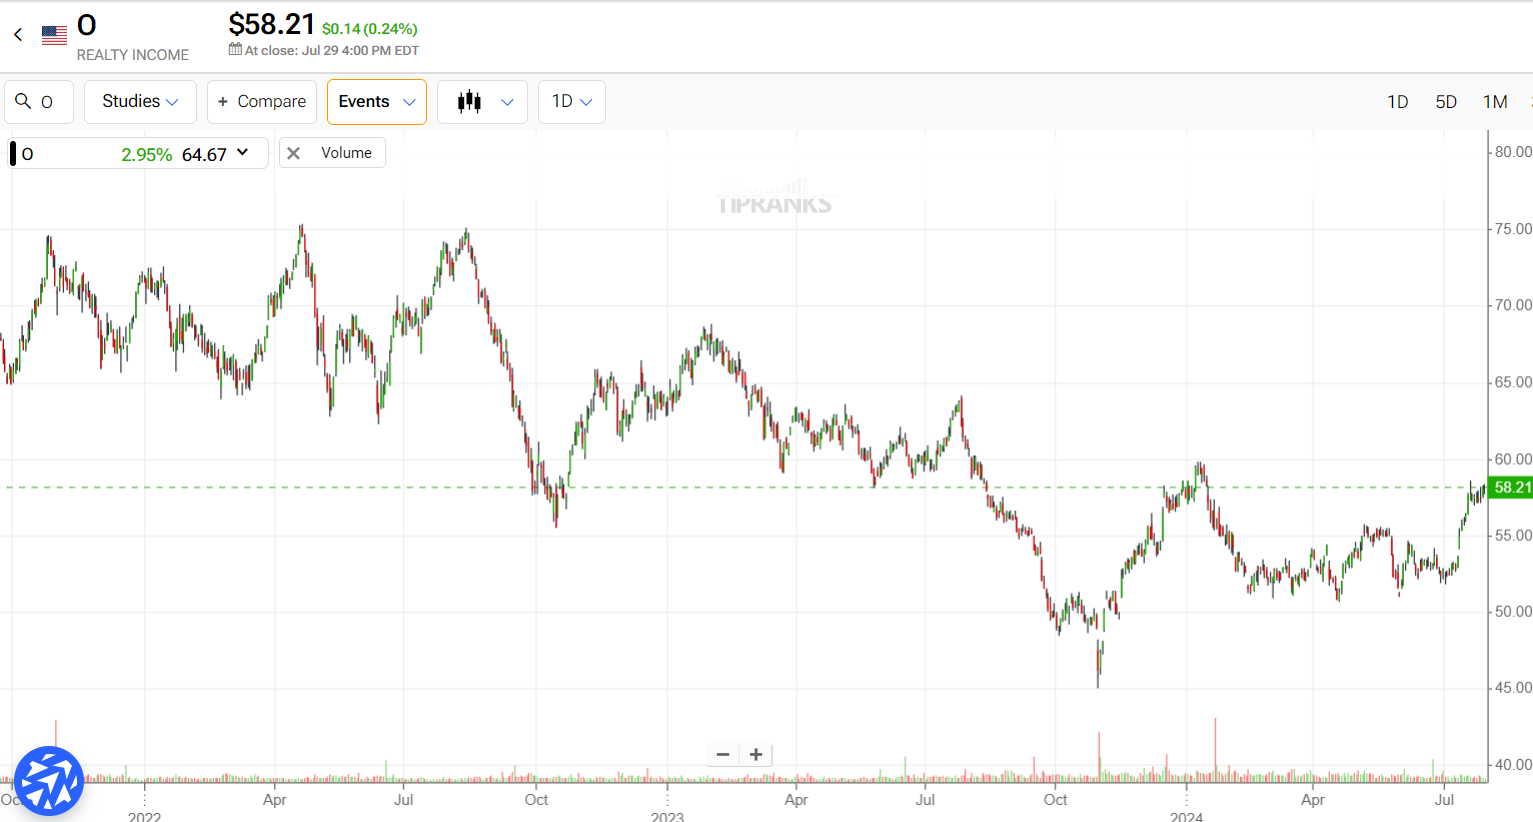Click the 80.00 price axis label
The image size is (1533, 822).
pos(1513,152)
